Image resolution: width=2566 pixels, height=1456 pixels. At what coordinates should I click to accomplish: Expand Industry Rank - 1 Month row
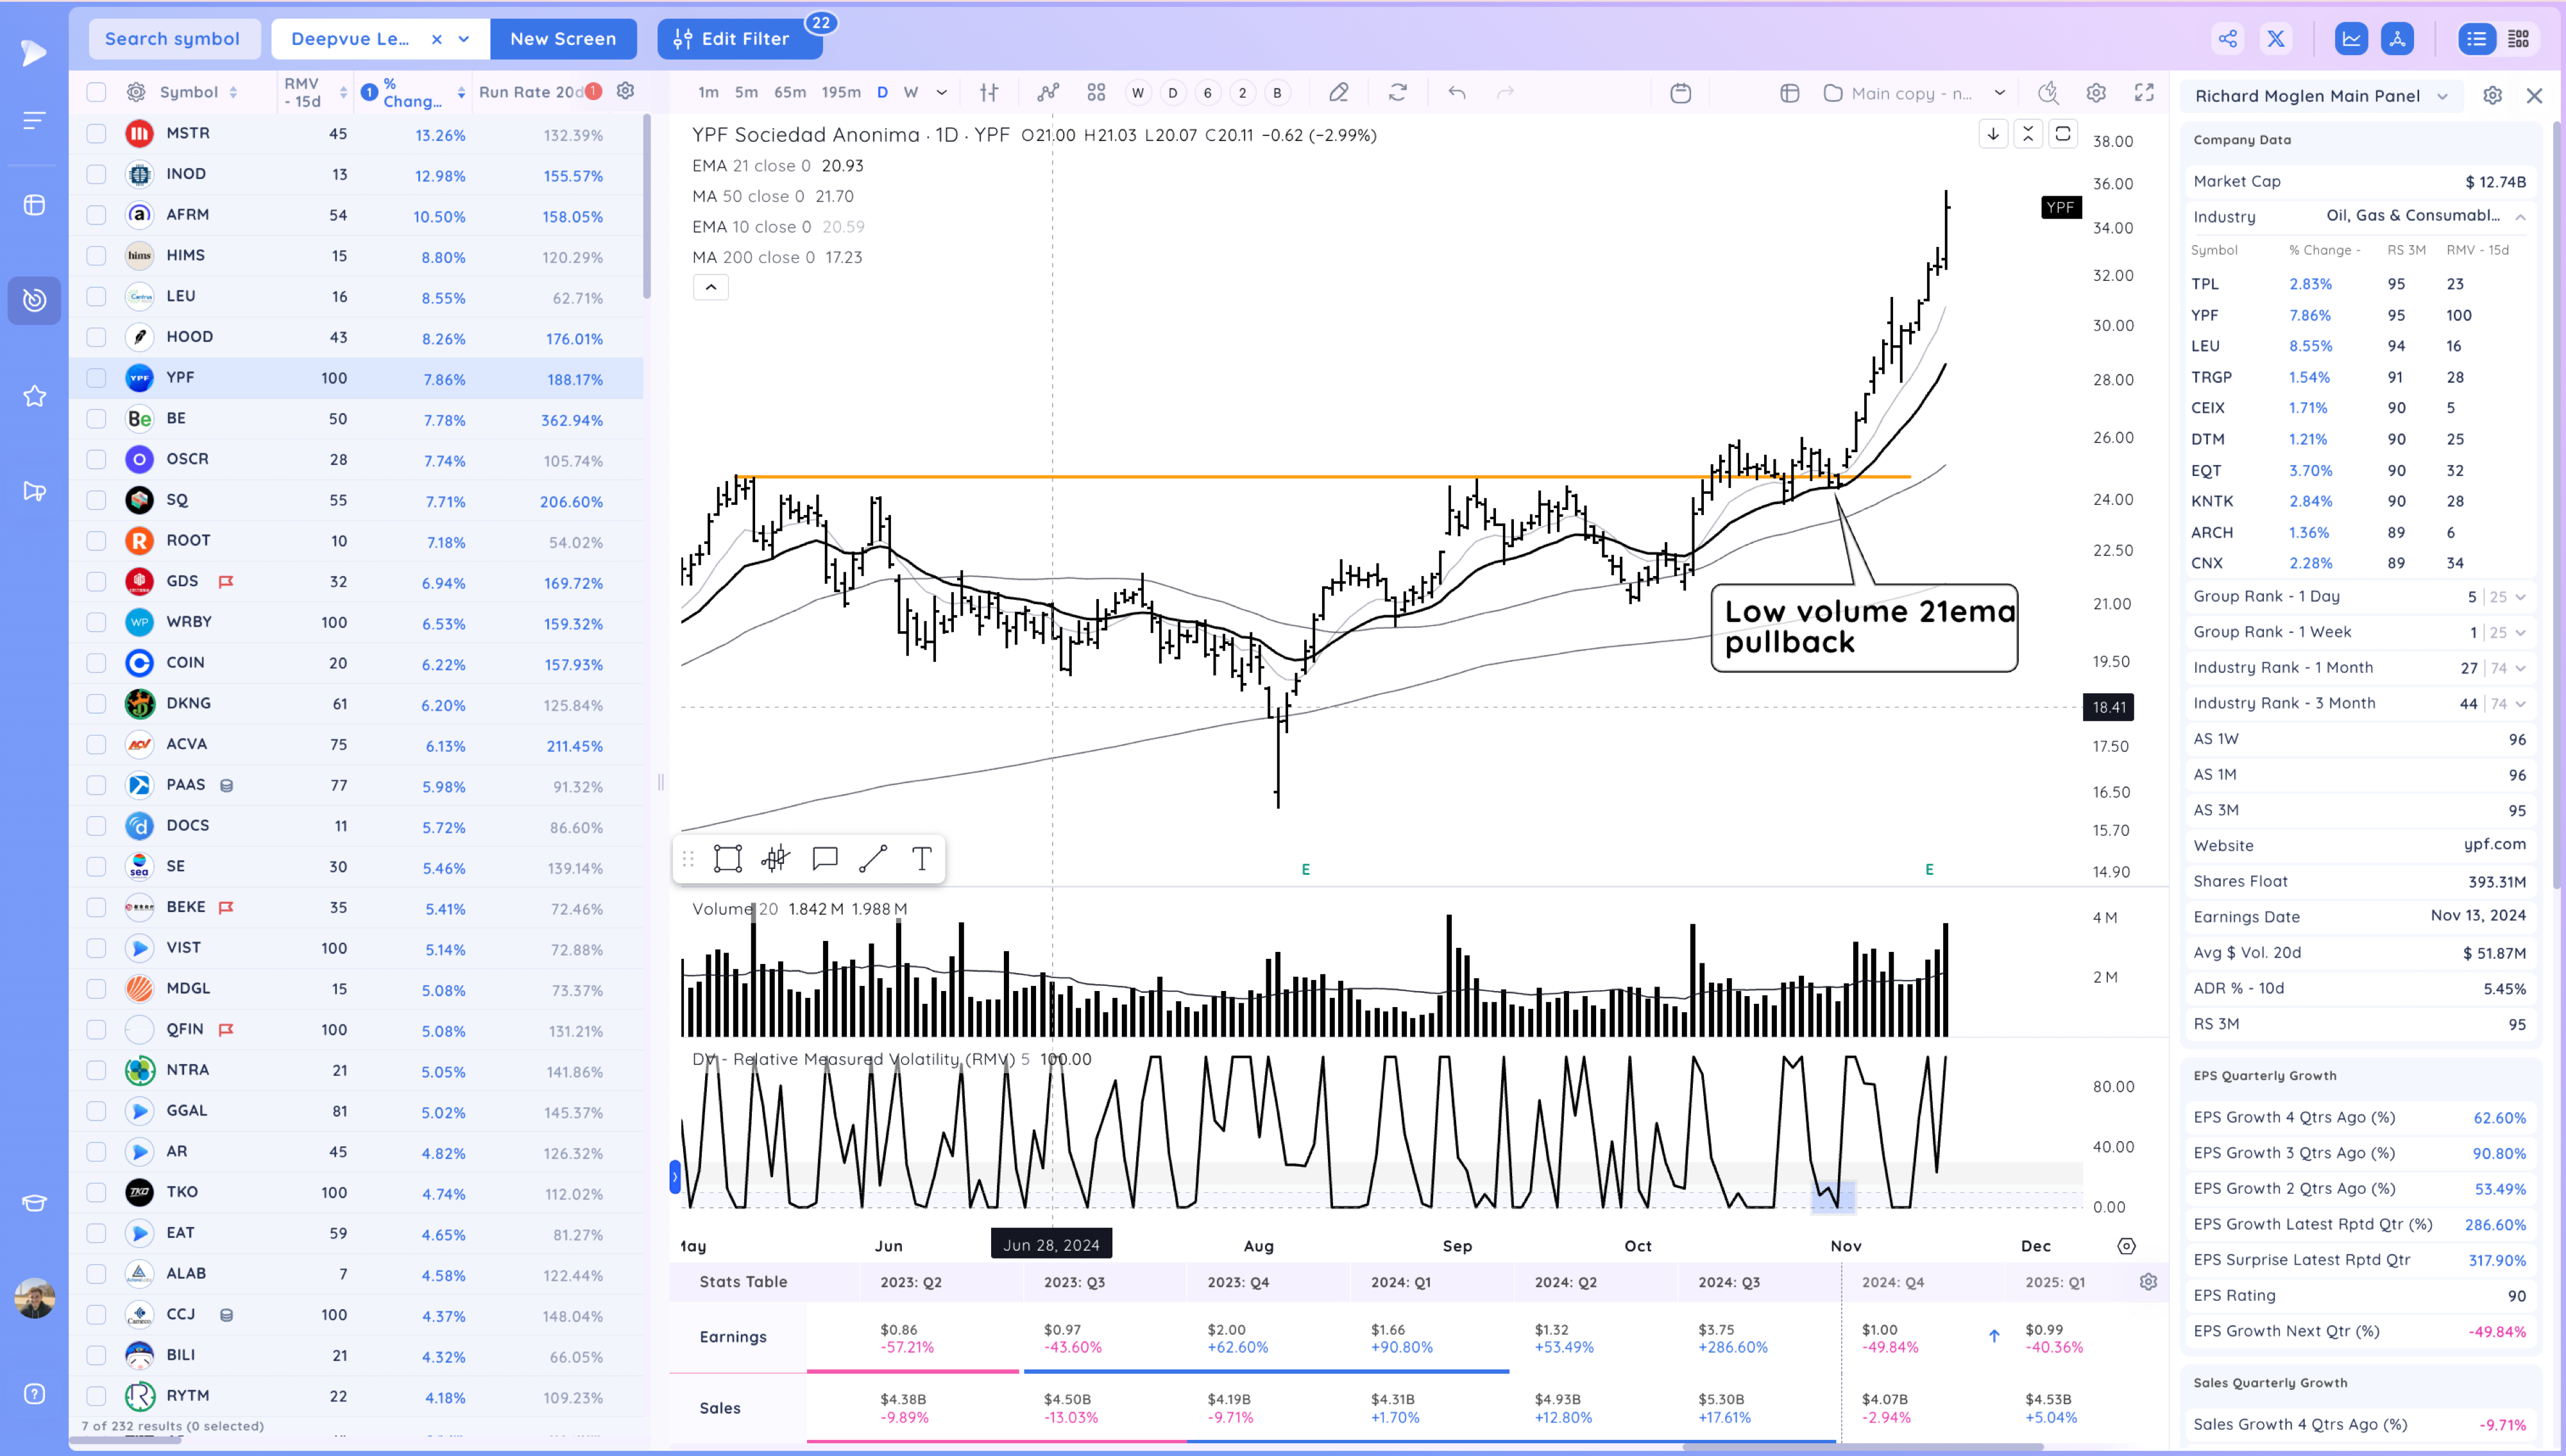tap(2520, 668)
